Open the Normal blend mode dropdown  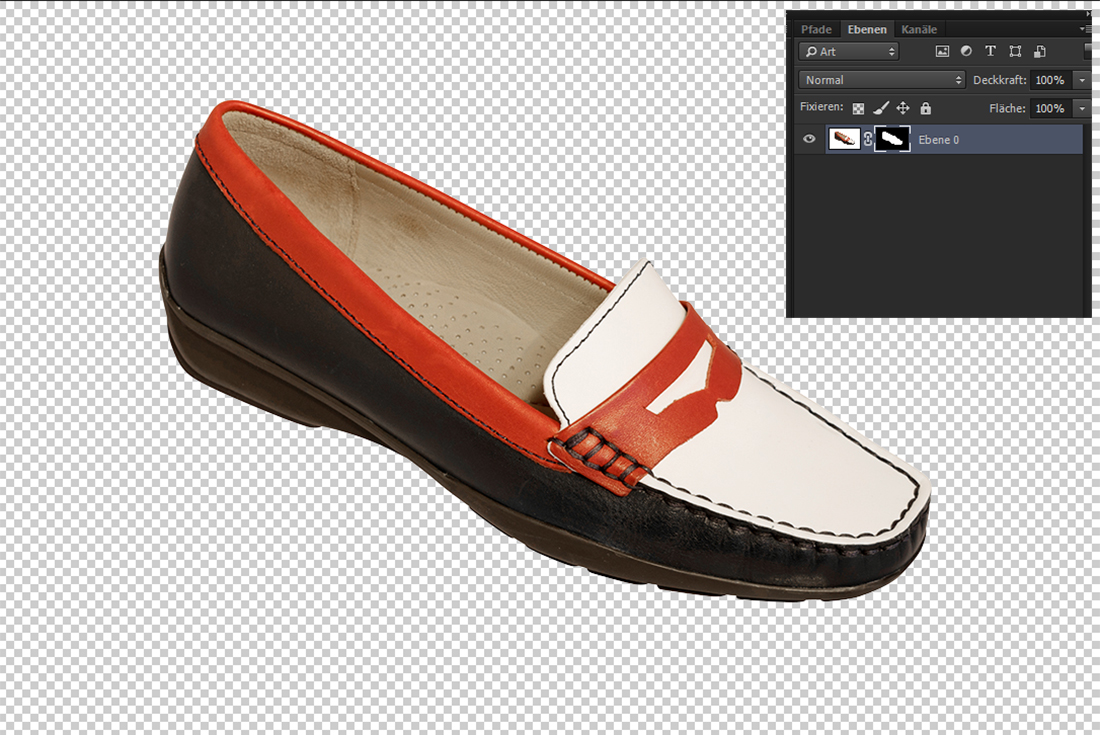point(882,80)
